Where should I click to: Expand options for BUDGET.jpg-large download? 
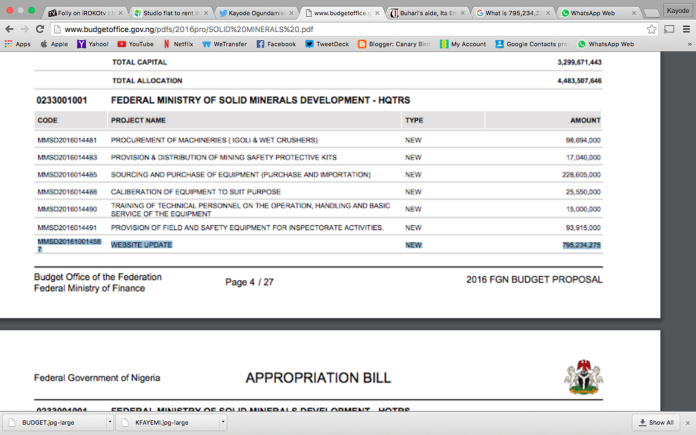click(109, 423)
